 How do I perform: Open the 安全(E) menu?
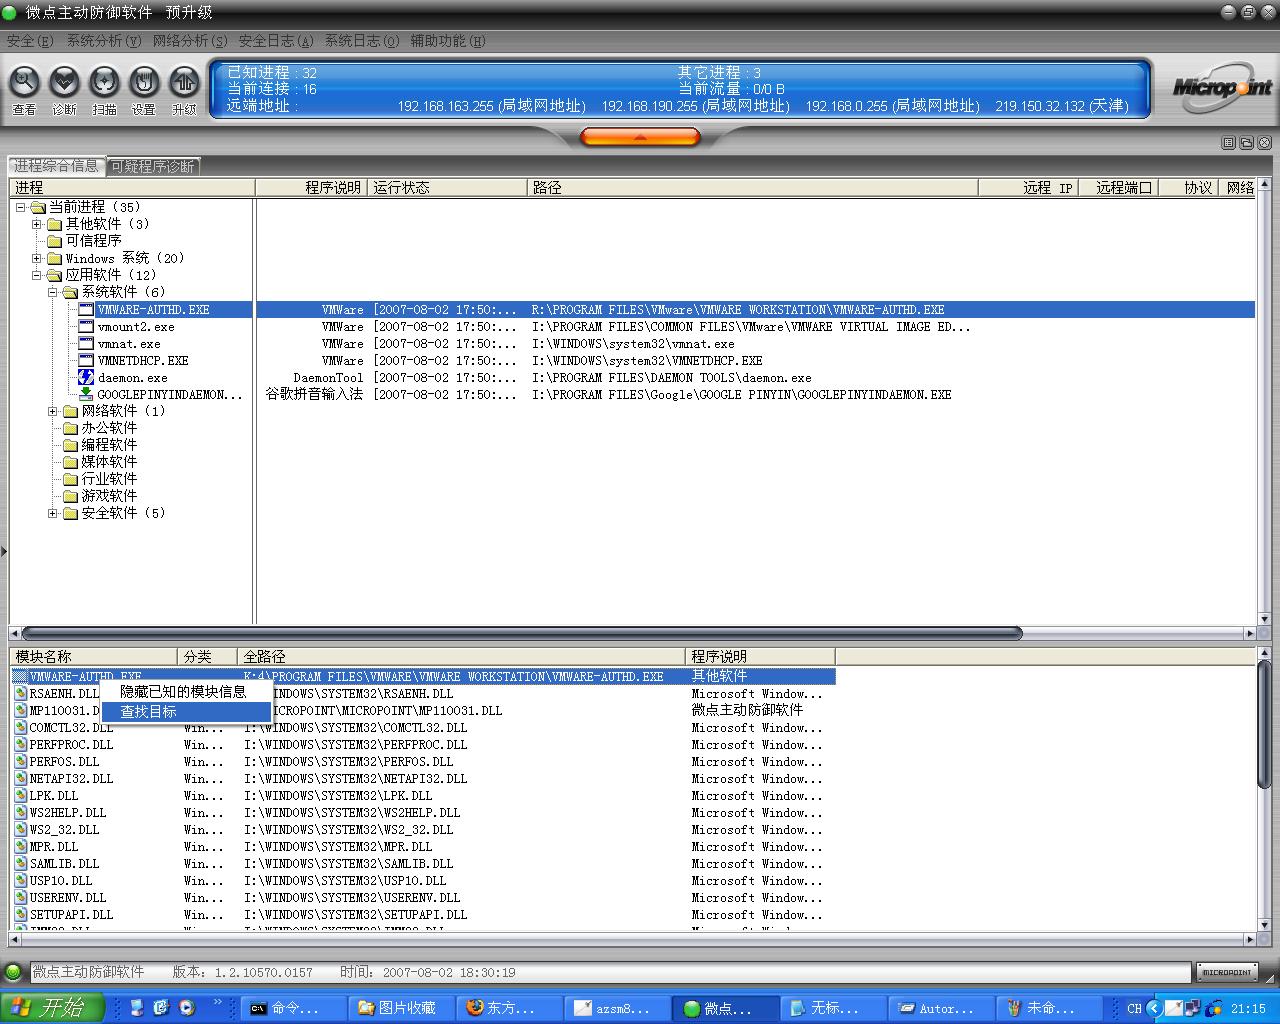(30, 41)
